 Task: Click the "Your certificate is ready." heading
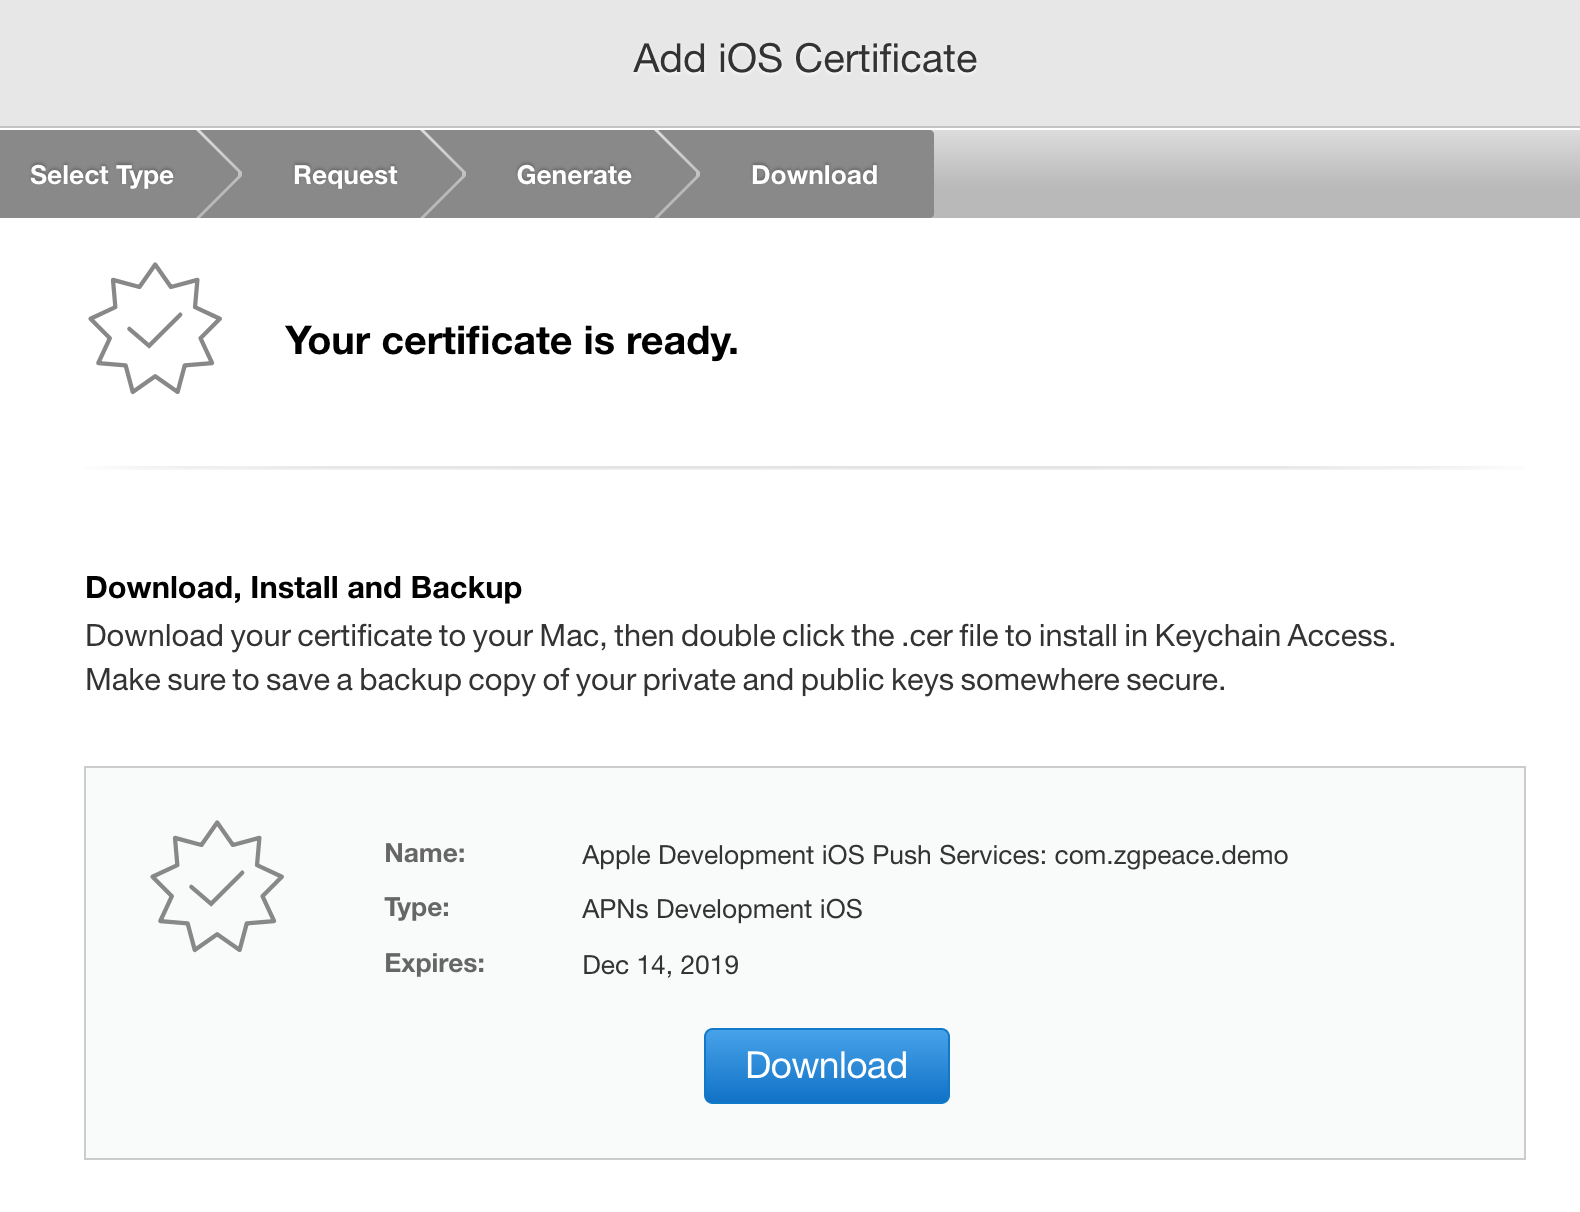511,341
